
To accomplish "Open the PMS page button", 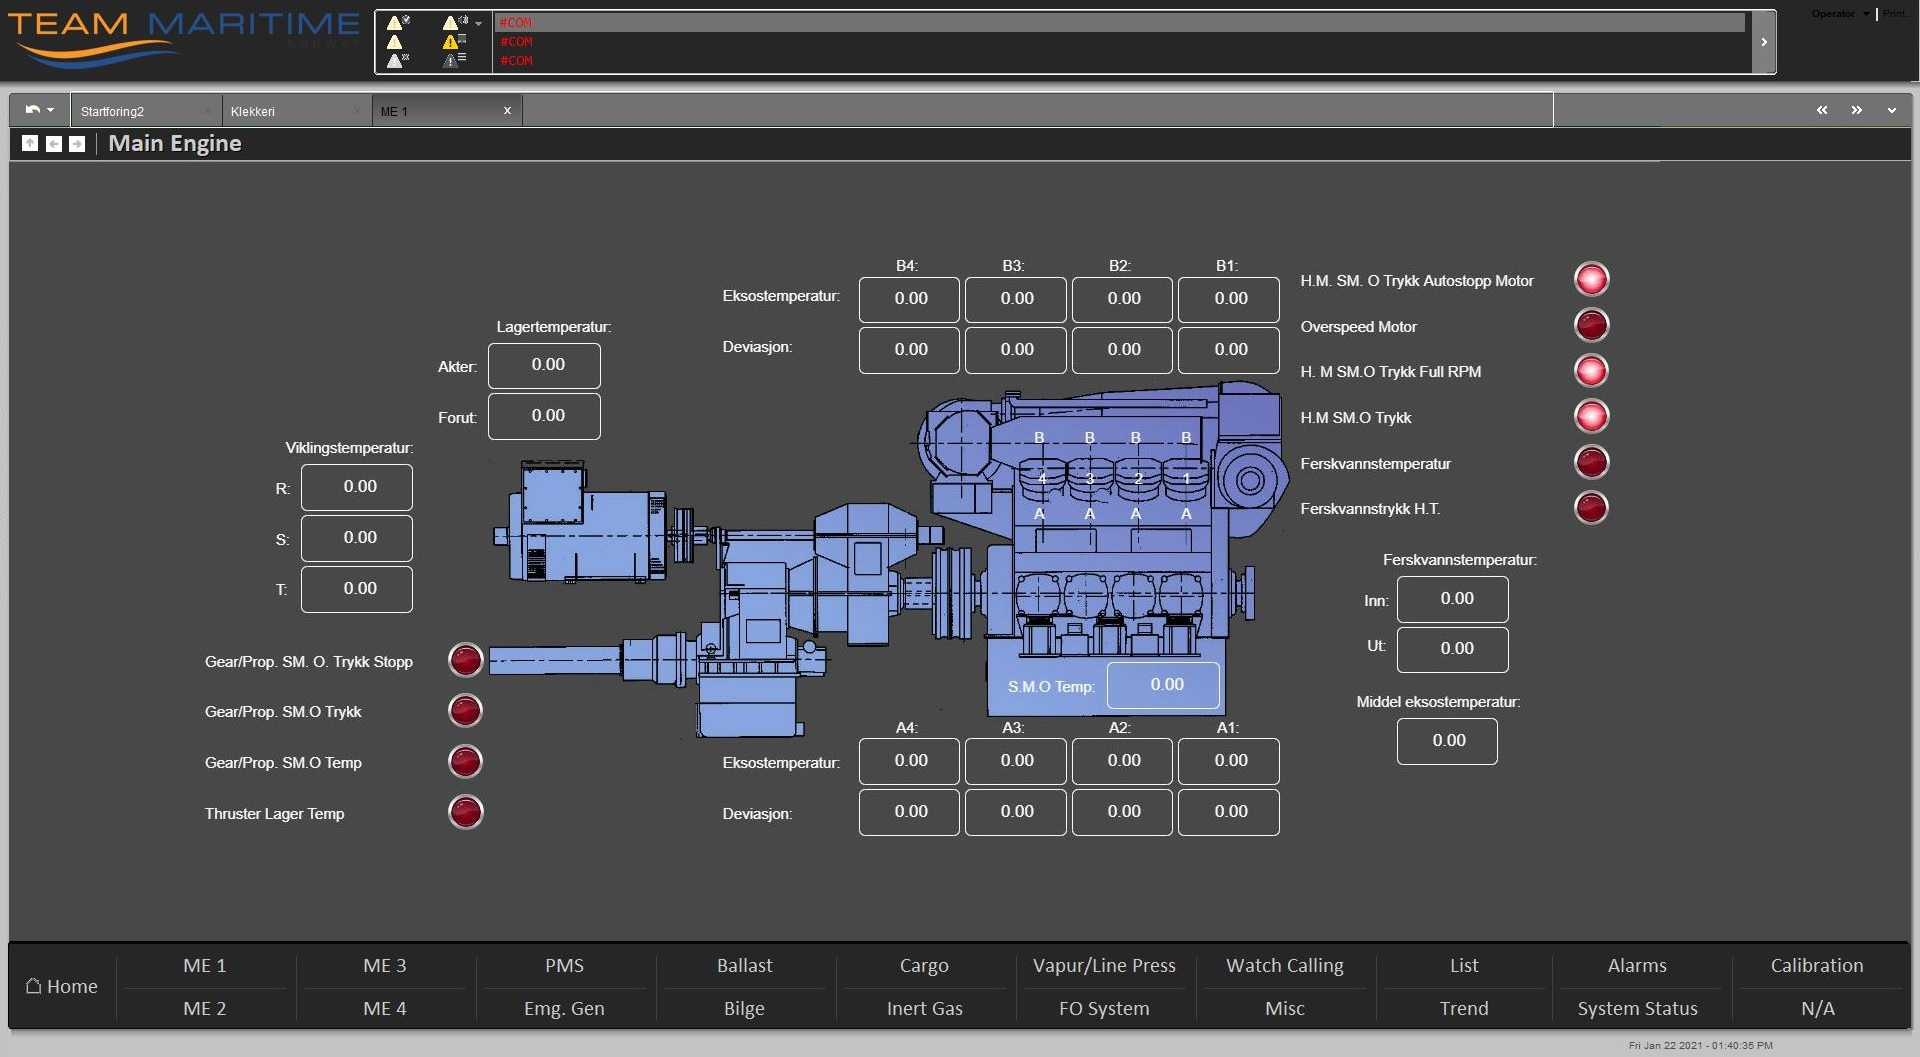I will [563, 965].
